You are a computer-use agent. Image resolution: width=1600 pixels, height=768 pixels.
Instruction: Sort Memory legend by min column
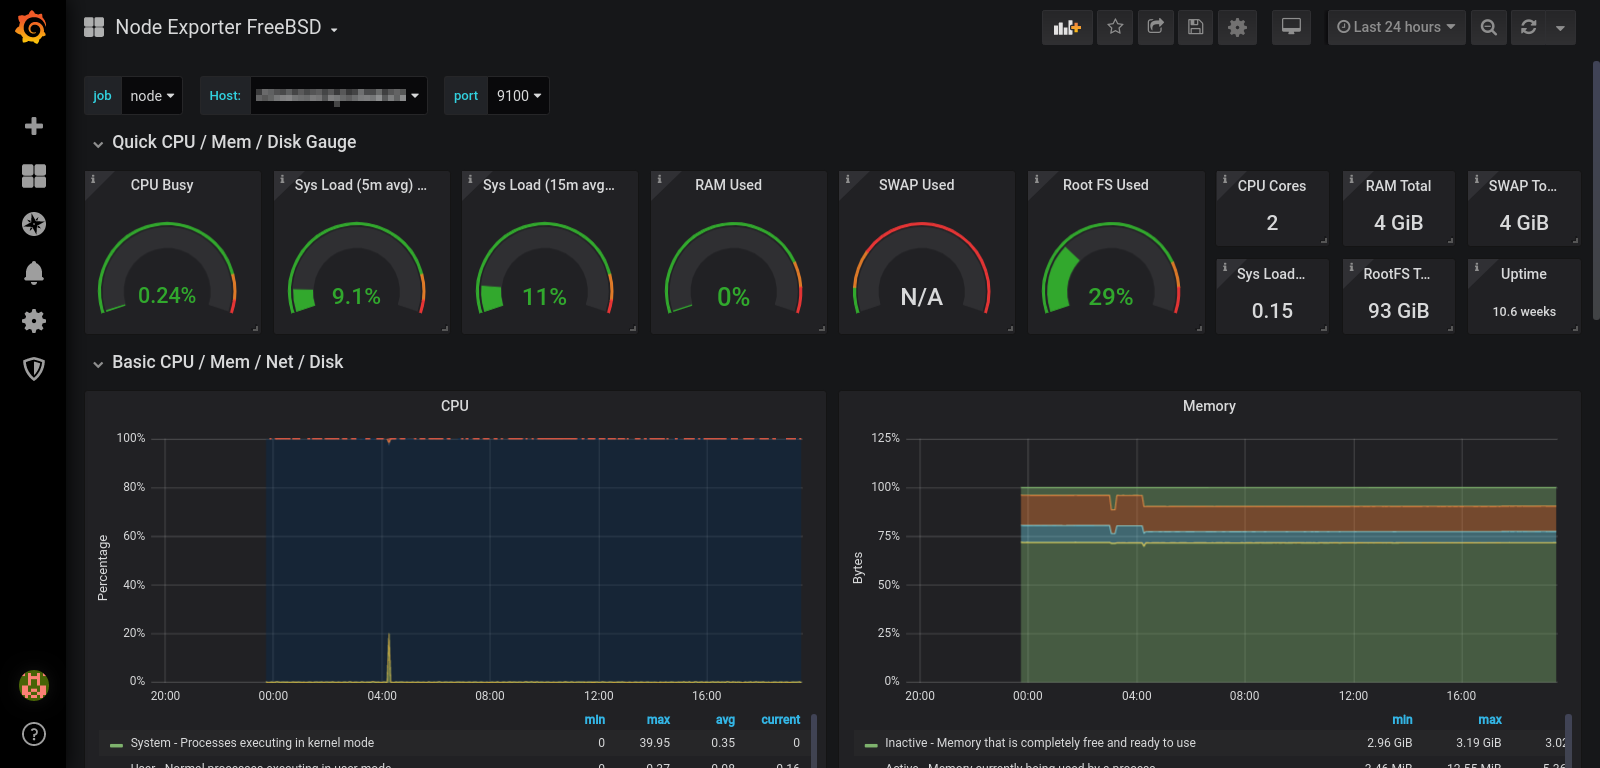point(1402,720)
